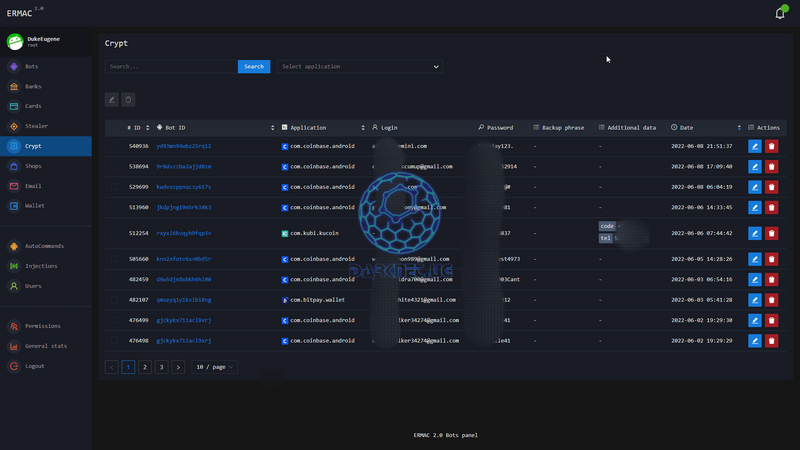Edit entry 476498
The width and height of the screenshot is (800, 450).
[x=755, y=341]
